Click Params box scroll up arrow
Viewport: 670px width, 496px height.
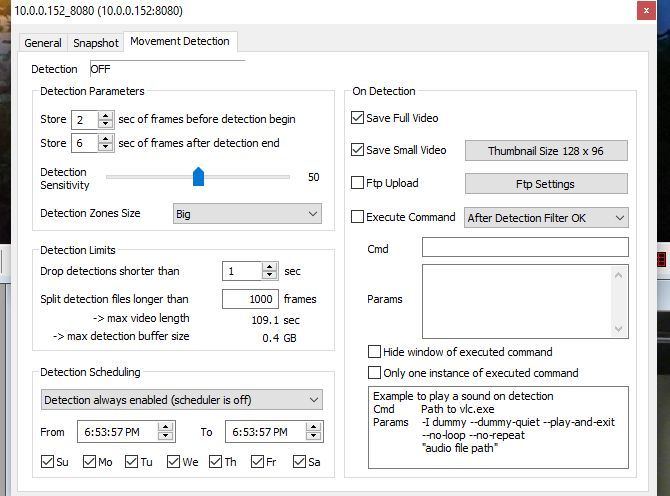coord(618,275)
